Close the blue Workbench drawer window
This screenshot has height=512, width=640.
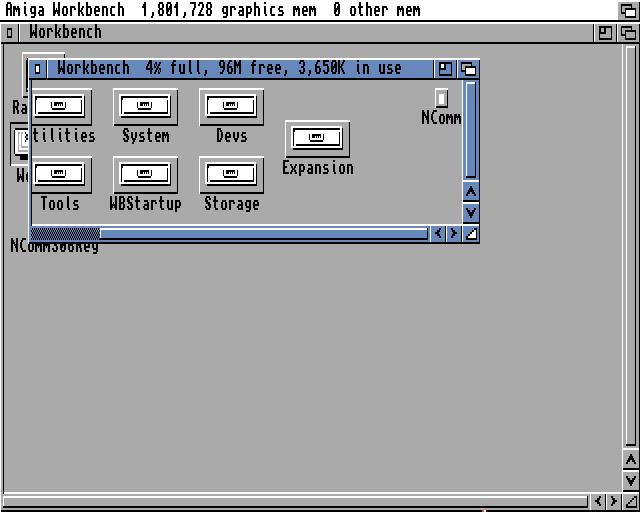38,69
